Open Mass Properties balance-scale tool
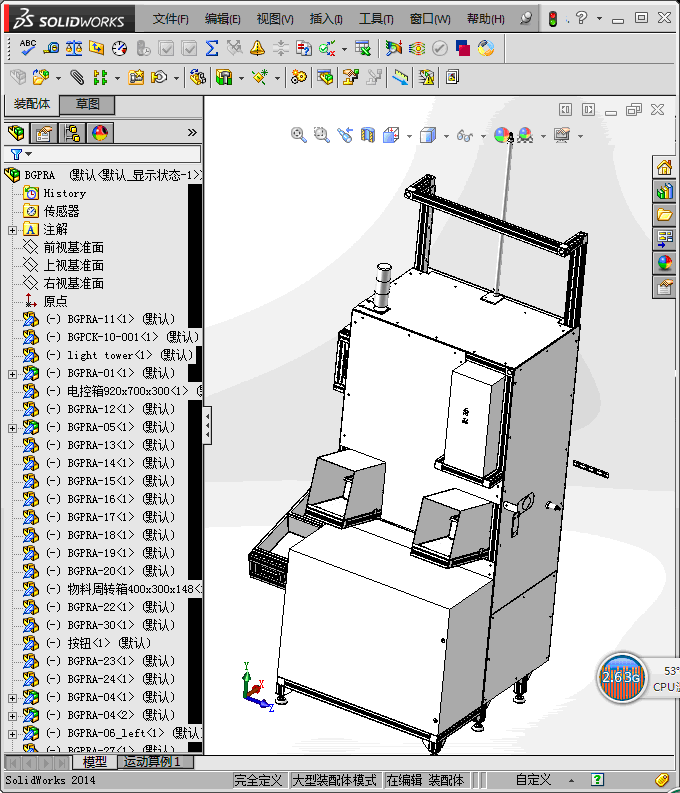Image resolution: width=680 pixels, height=793 pixels. click(74, 49)
